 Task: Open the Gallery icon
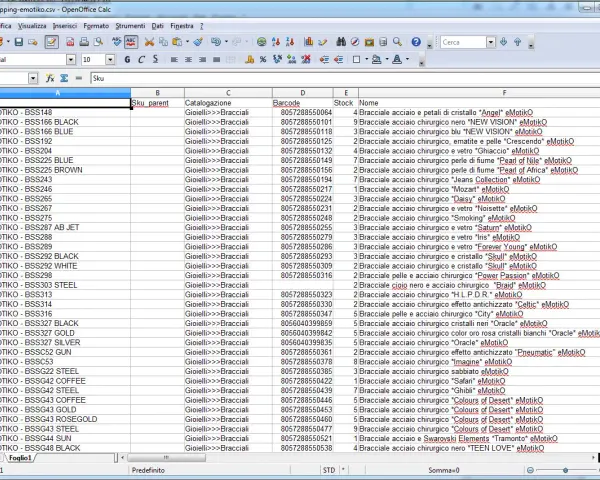pyautogui.click(x=369, y=42)
